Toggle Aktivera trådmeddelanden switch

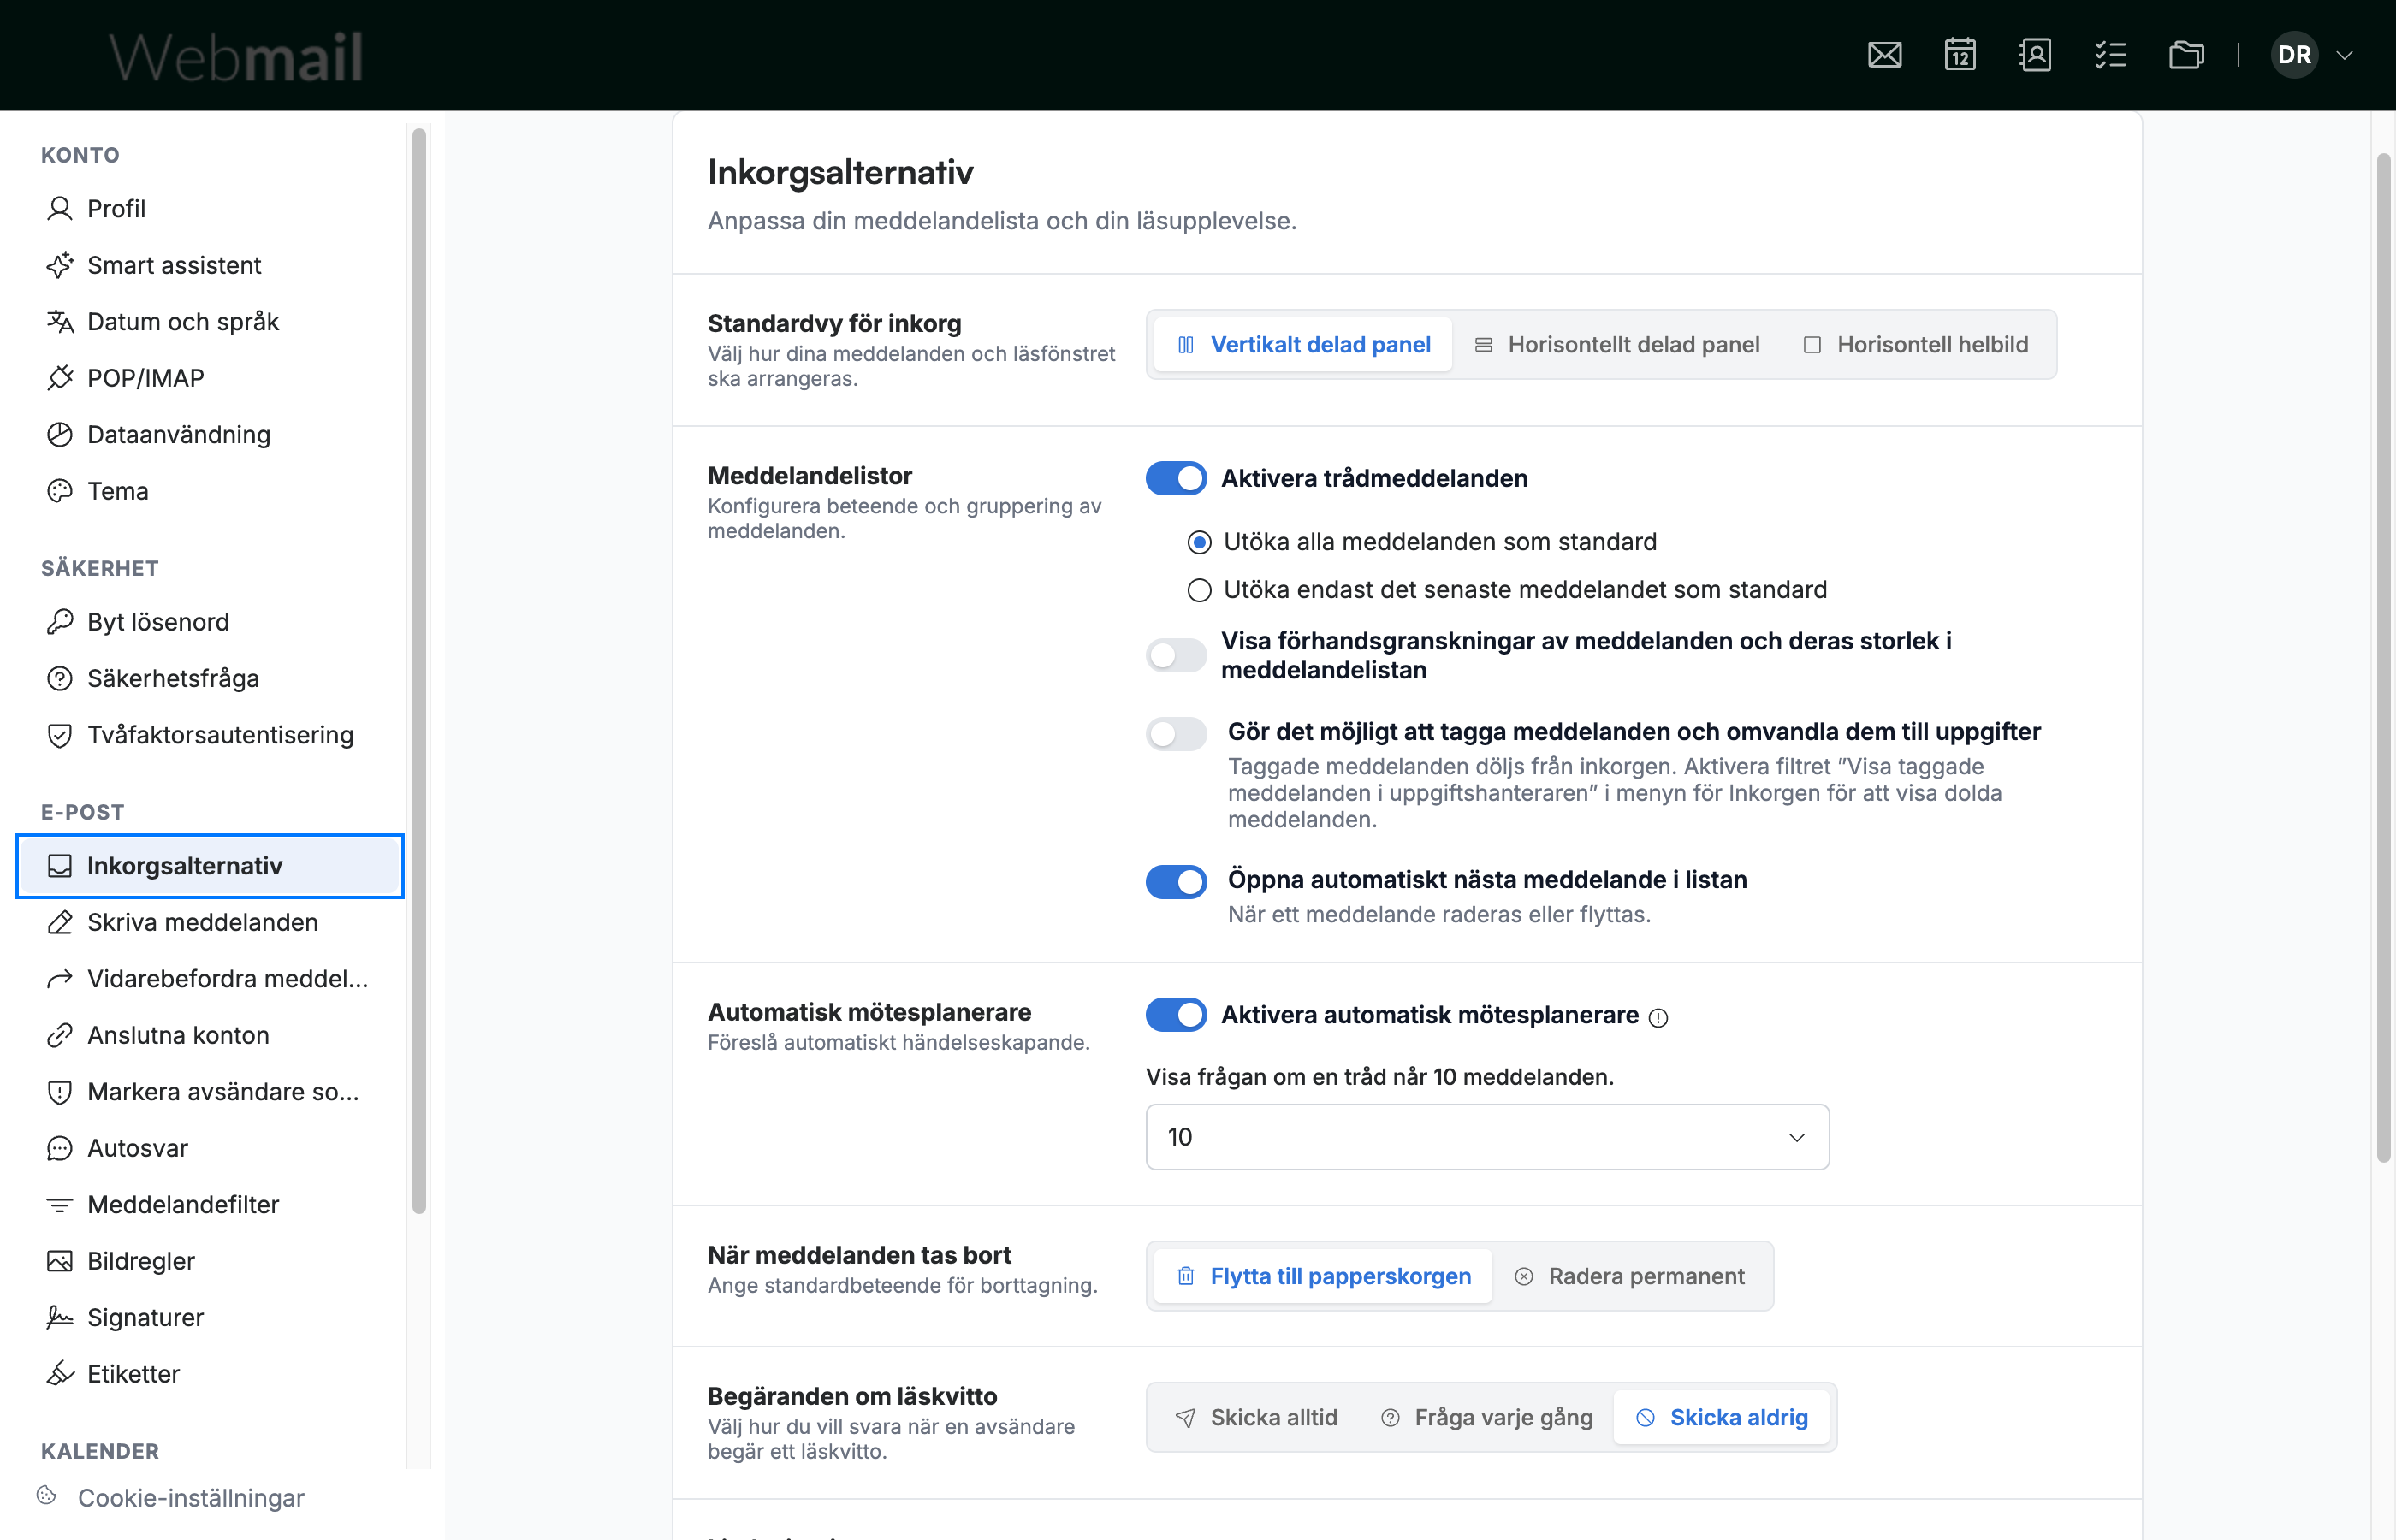[1176, 479]
